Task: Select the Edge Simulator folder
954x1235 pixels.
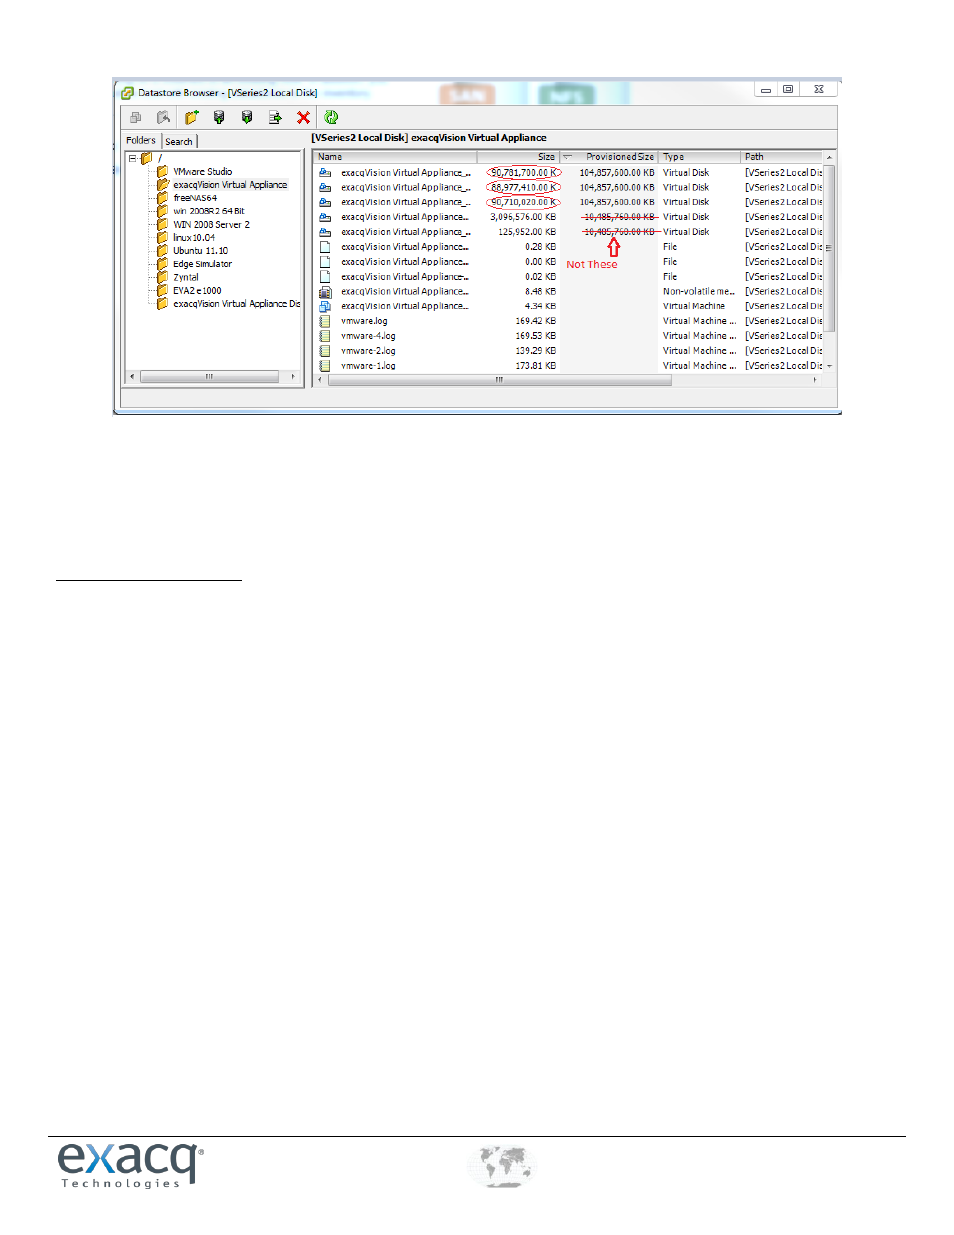Action: point(203,264)
